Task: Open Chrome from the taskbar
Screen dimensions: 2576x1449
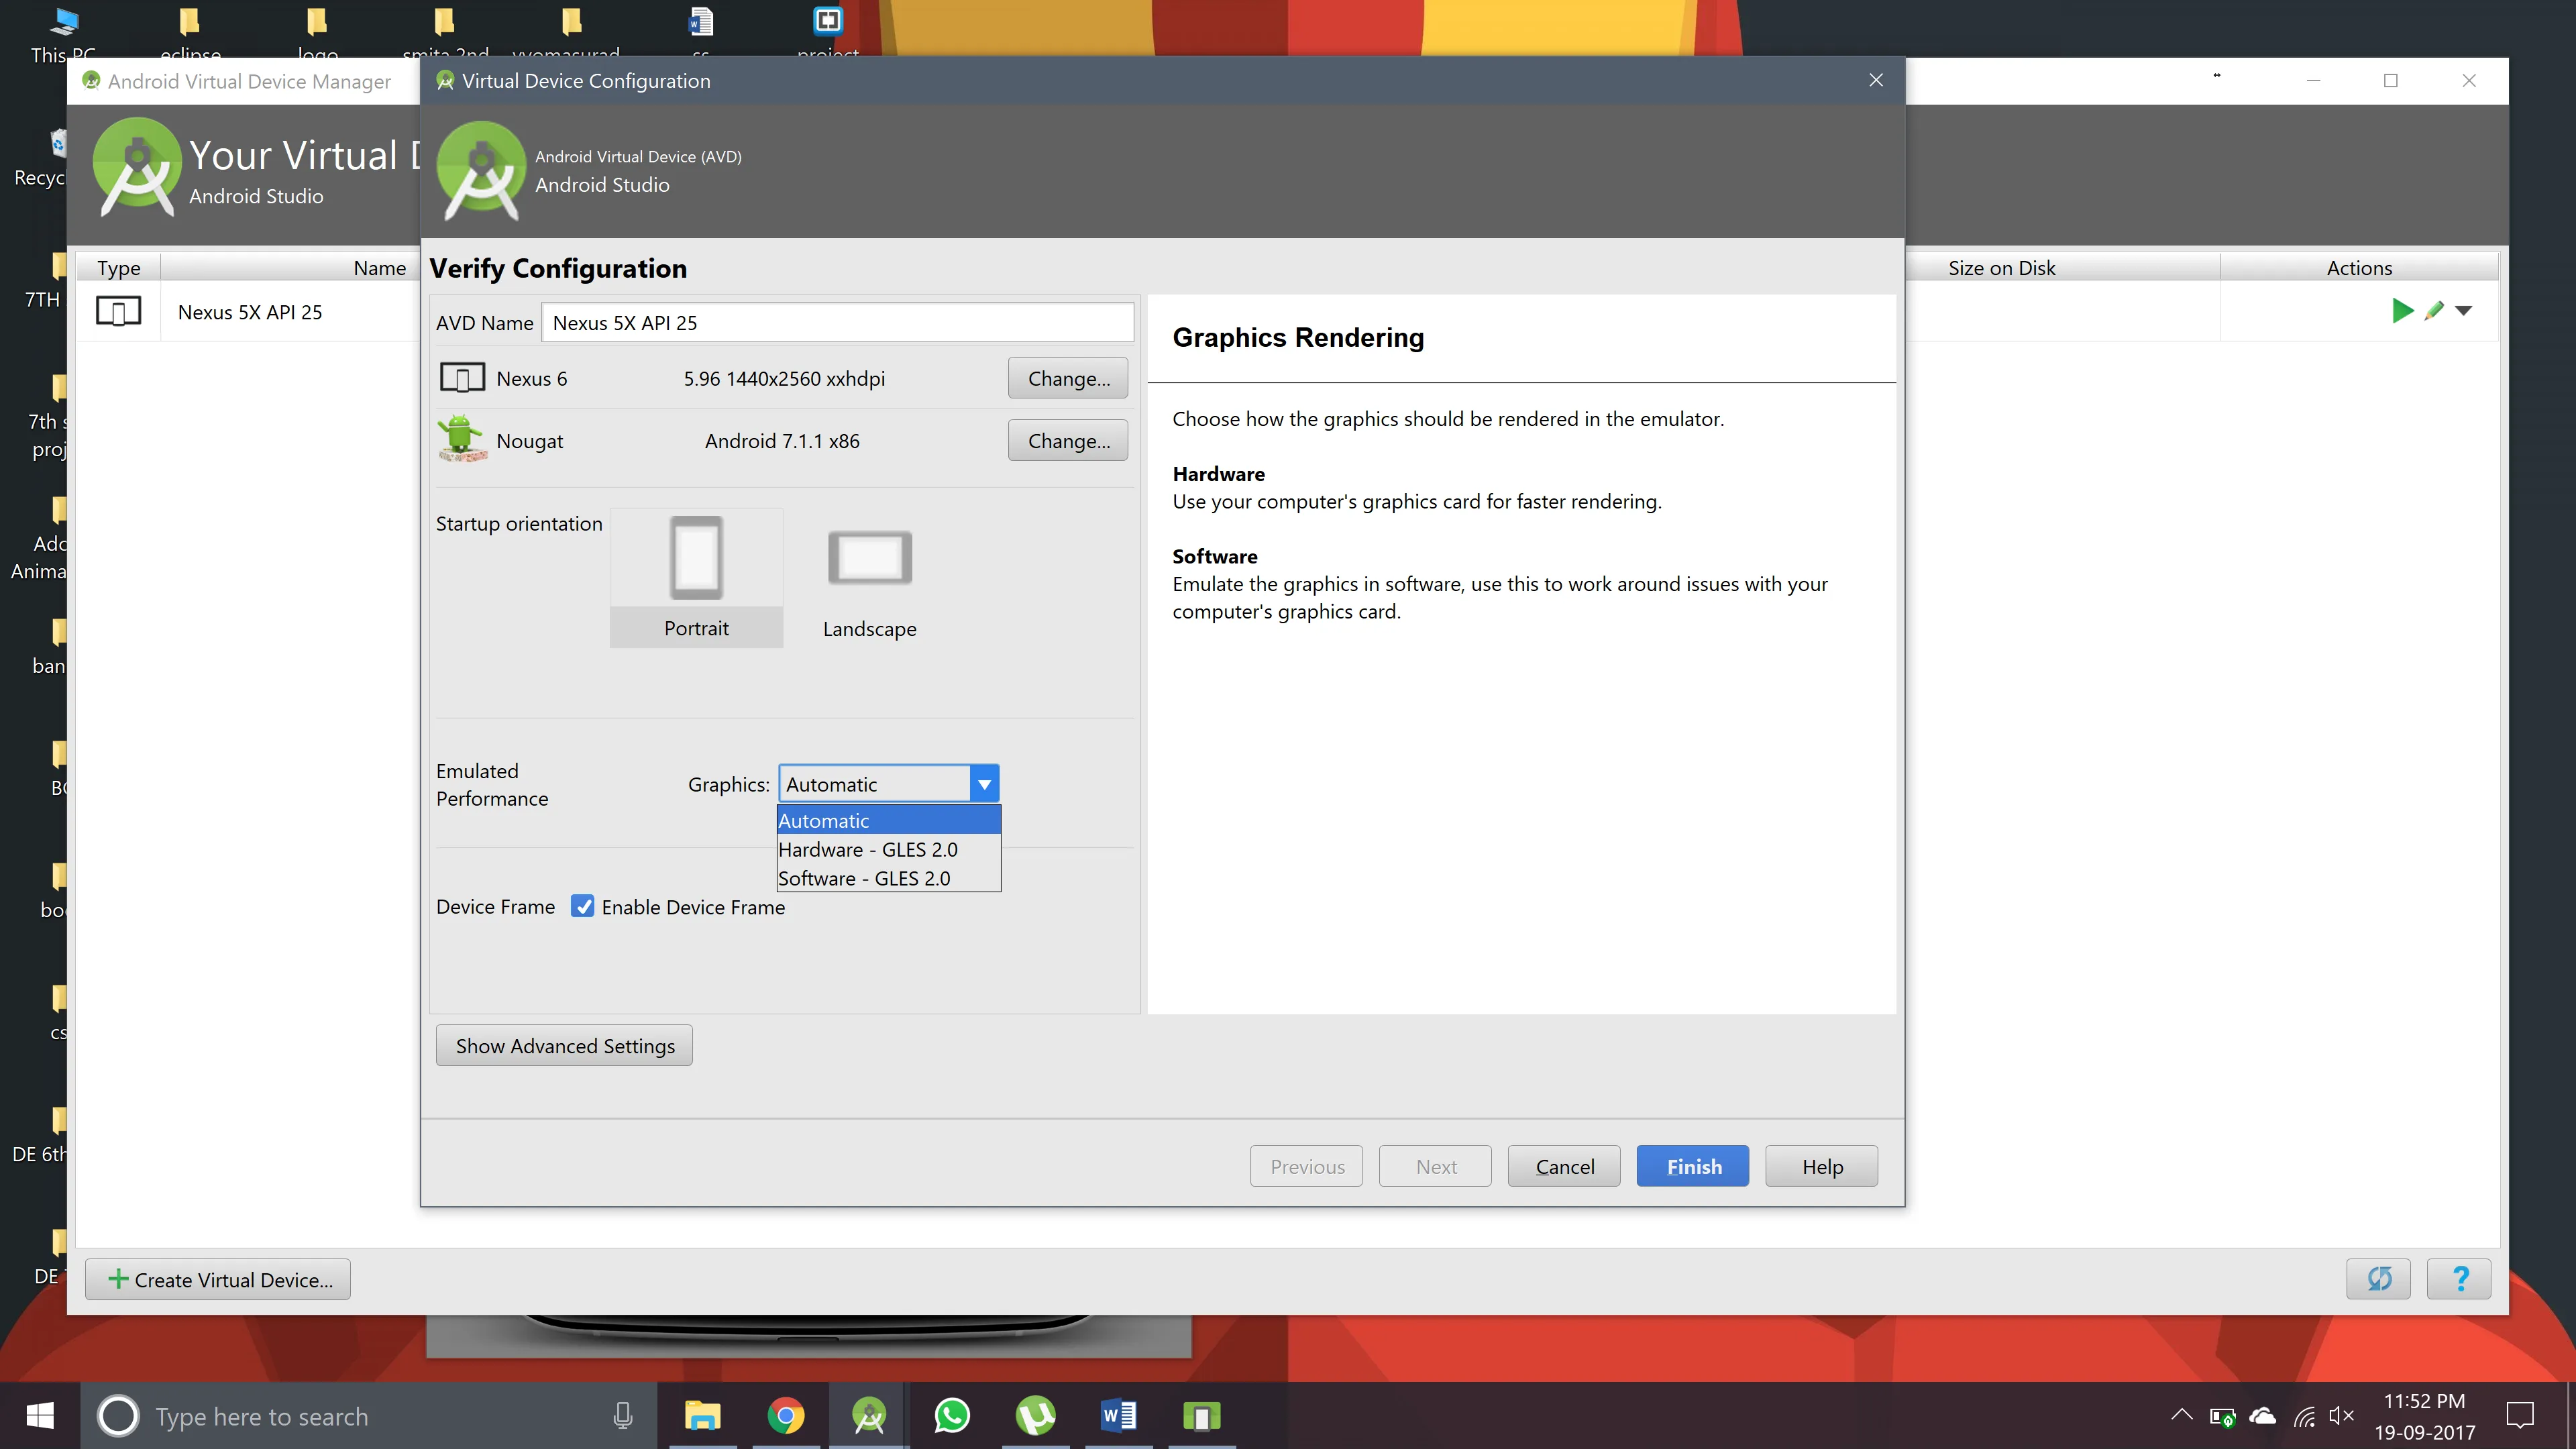Action: point(786,1416)
